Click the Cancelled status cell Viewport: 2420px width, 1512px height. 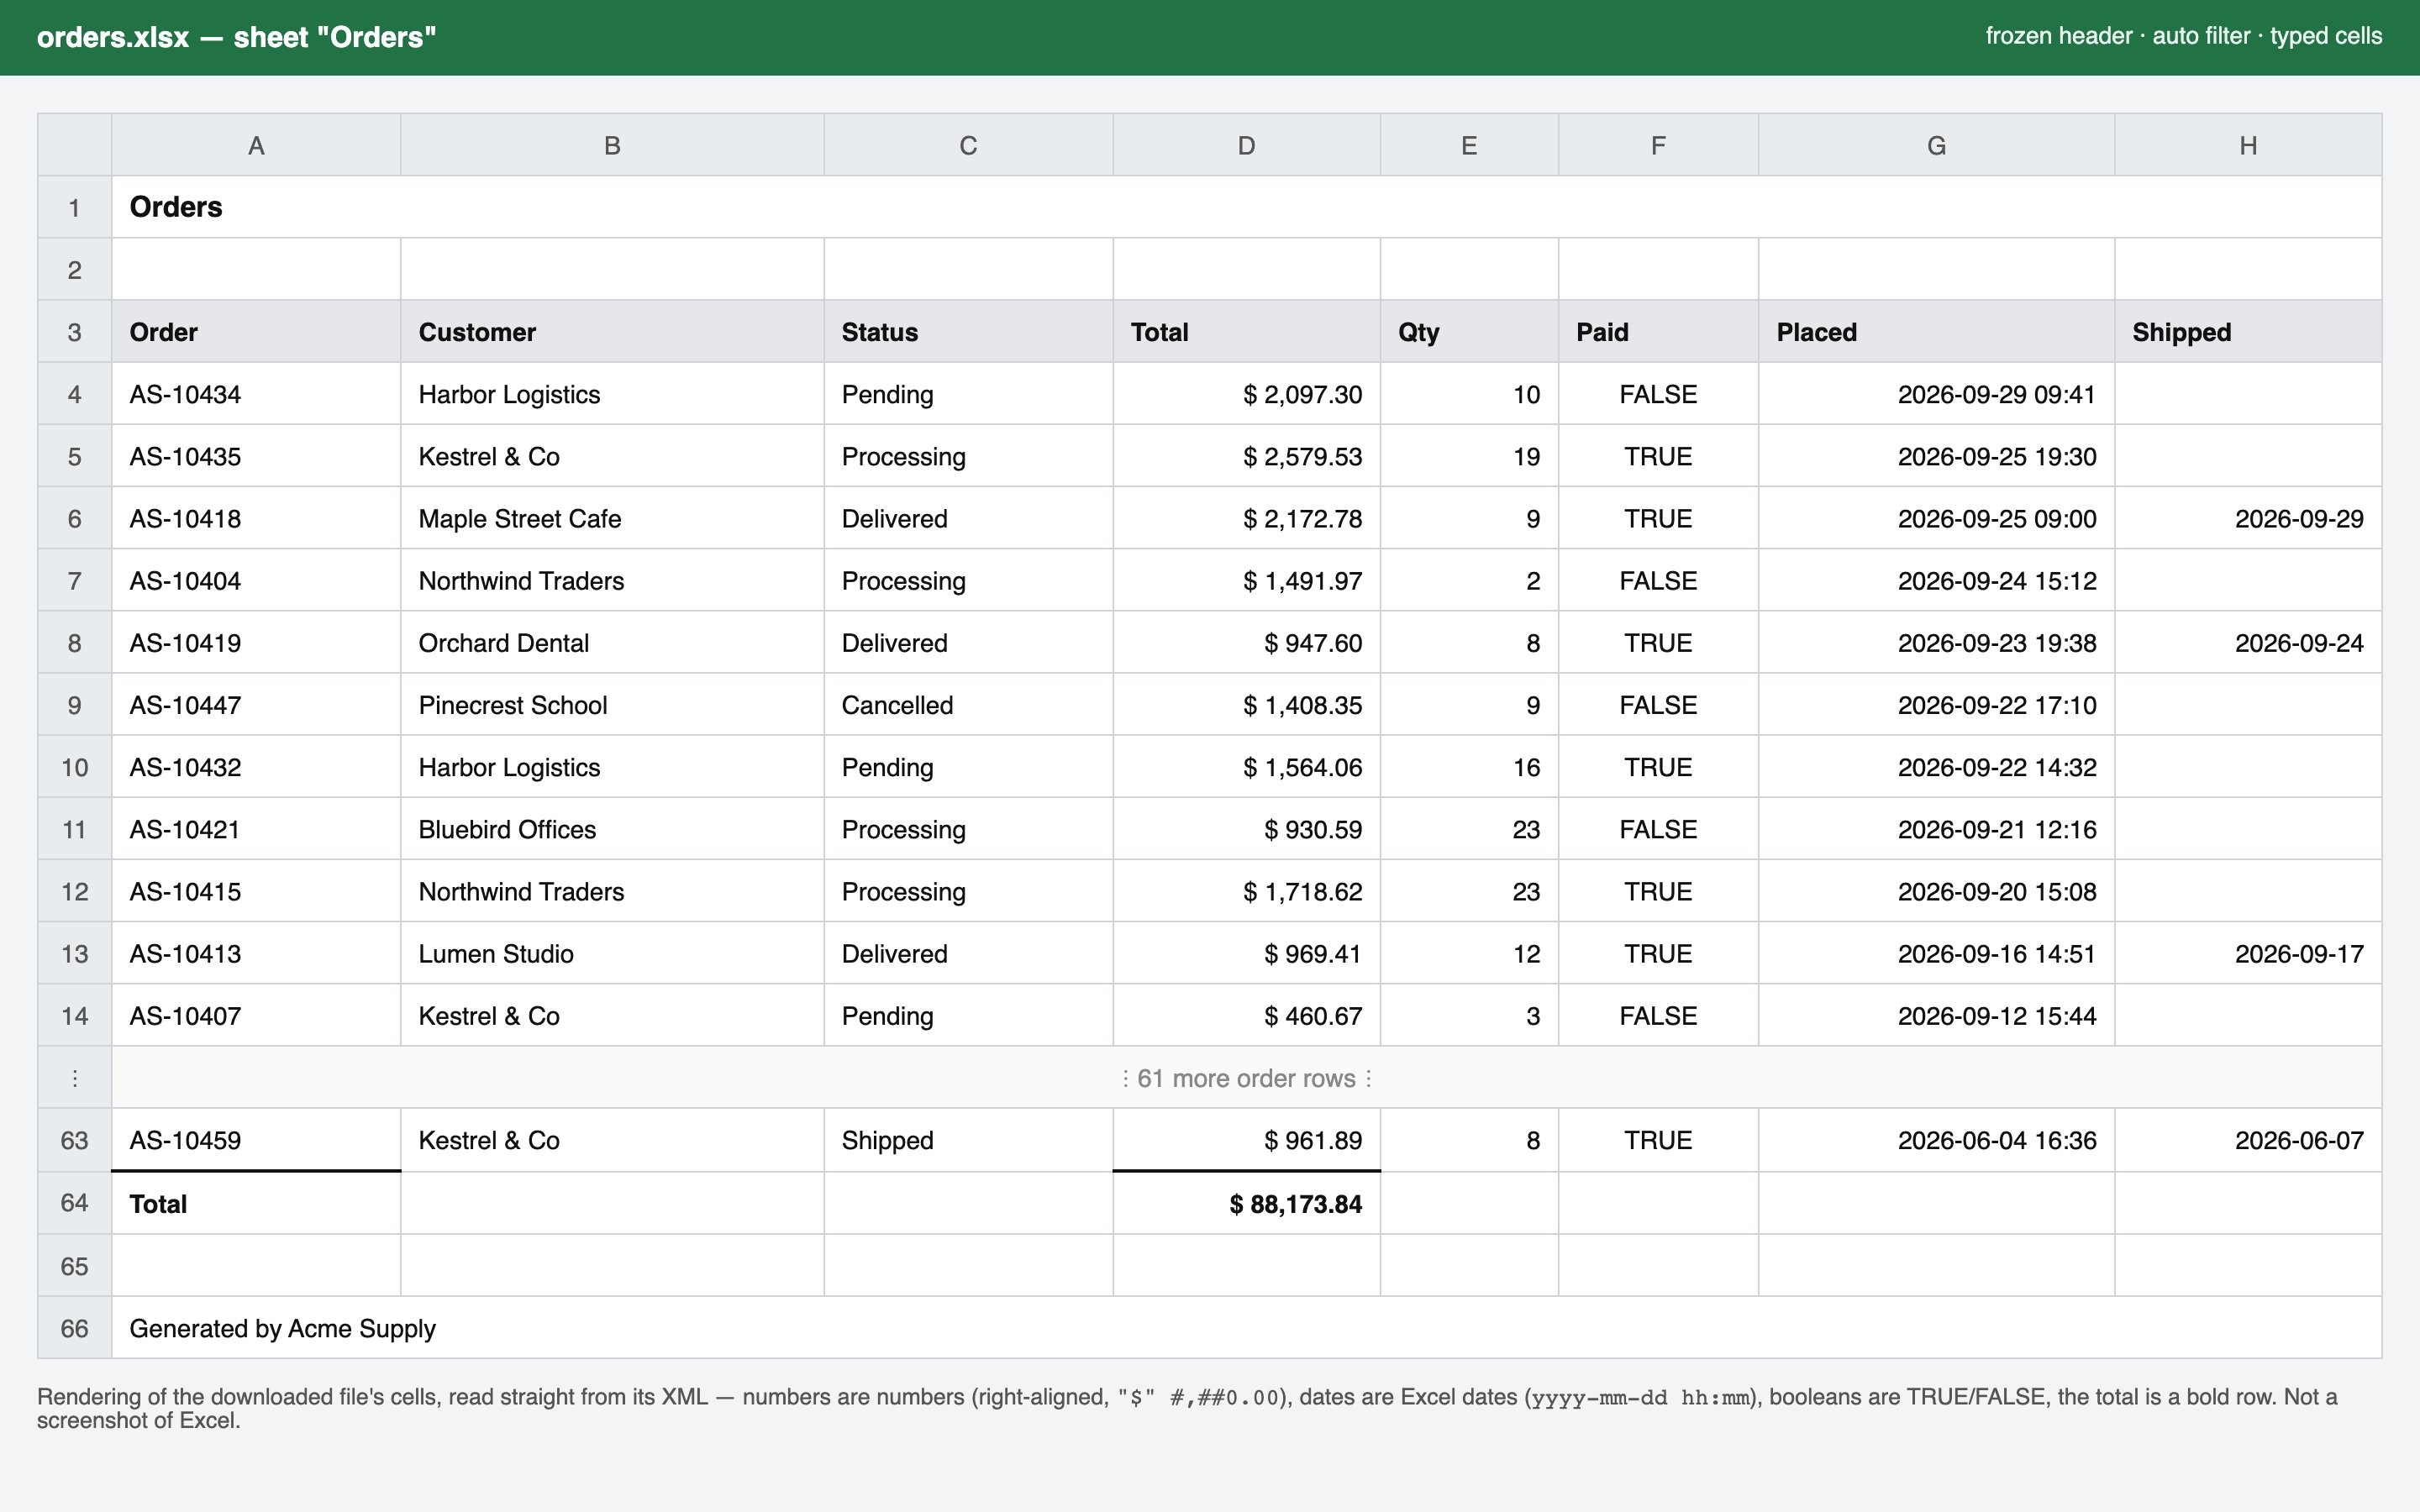968,705
